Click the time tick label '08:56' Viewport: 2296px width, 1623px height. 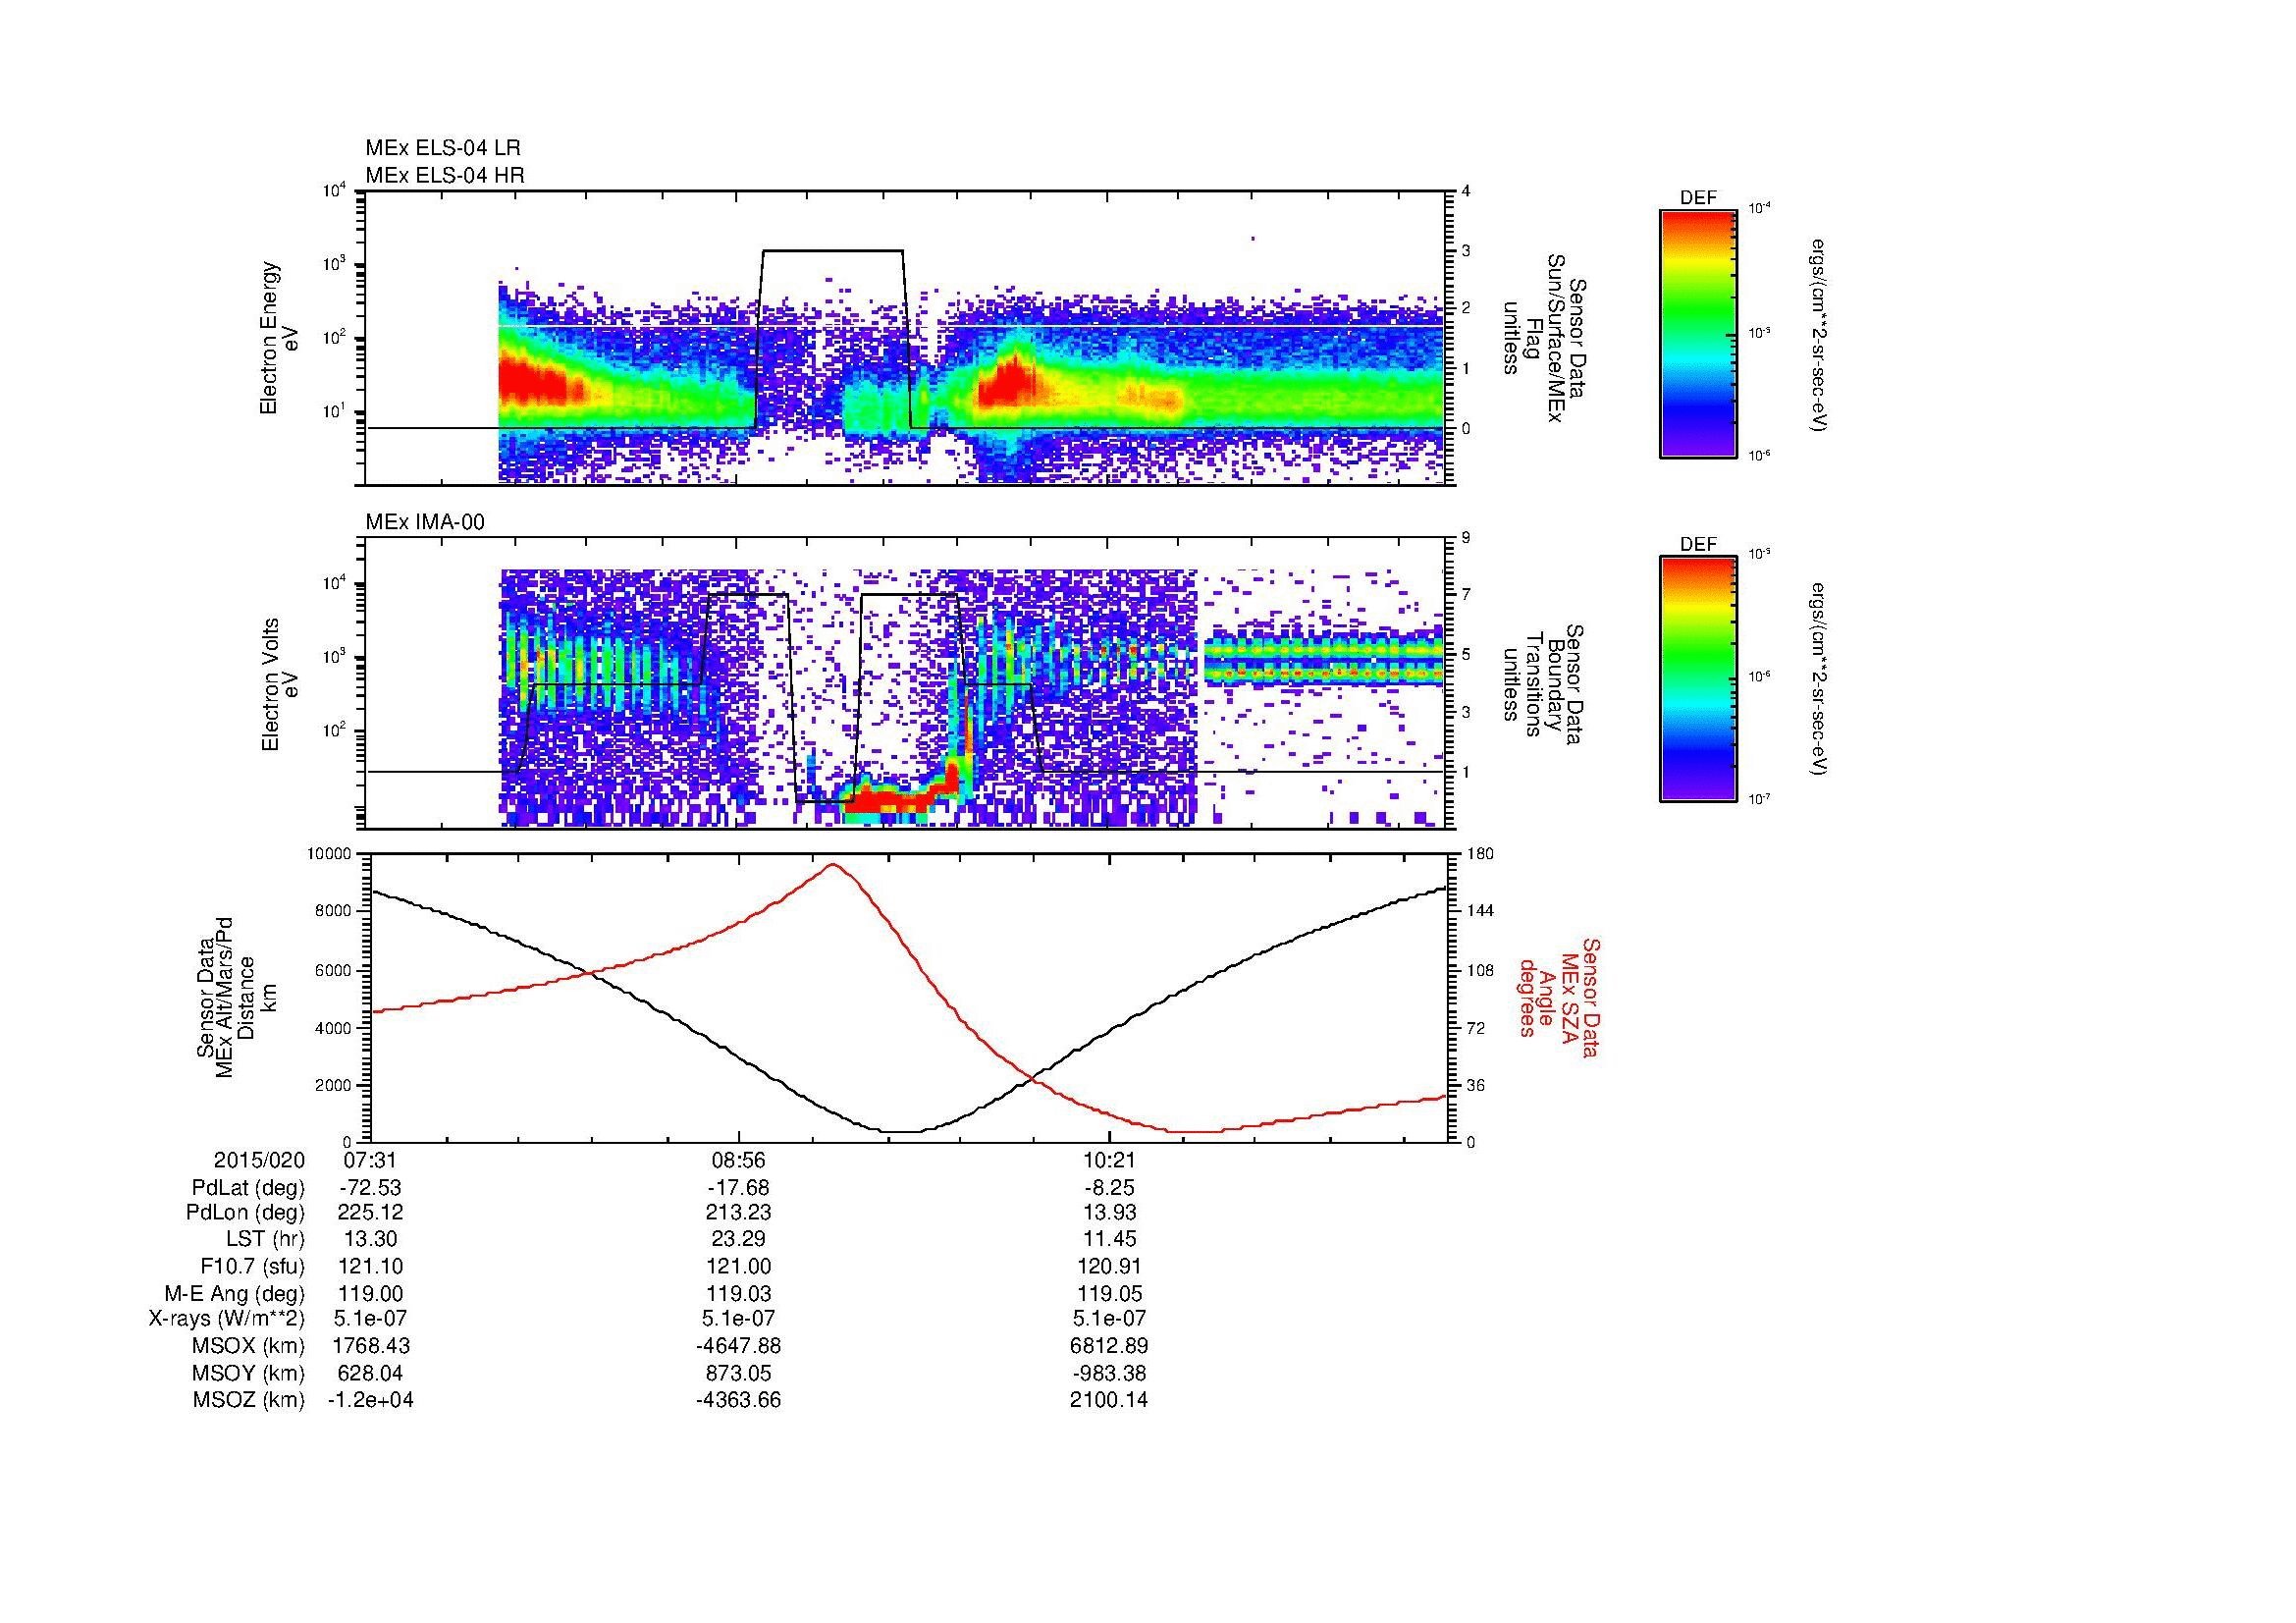pos(738,1161)
